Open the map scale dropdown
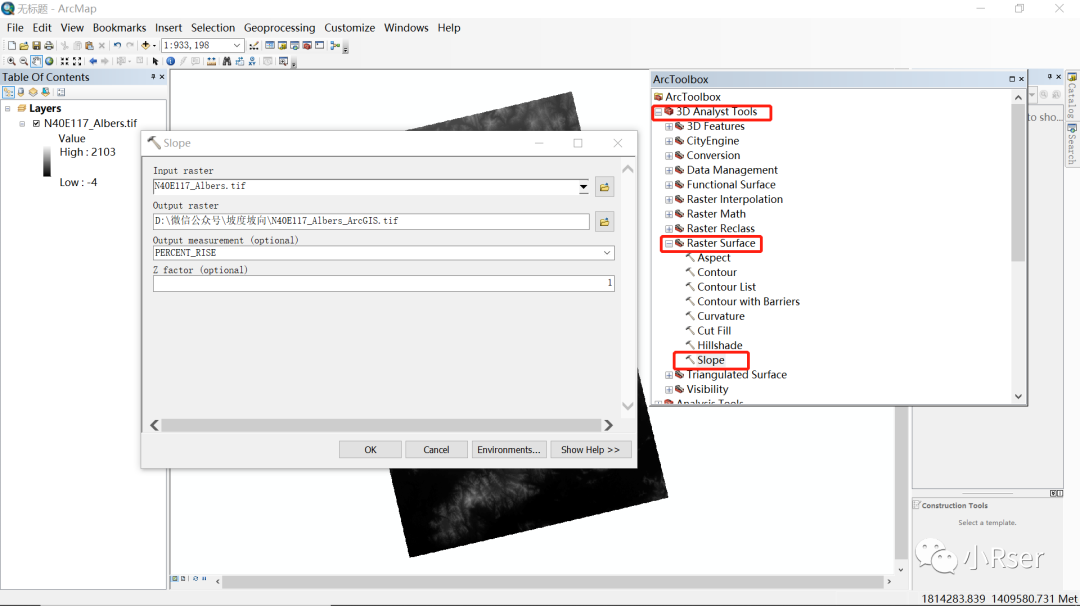Viewport: 1080px width, 606px height. click(x=236, y=45)
